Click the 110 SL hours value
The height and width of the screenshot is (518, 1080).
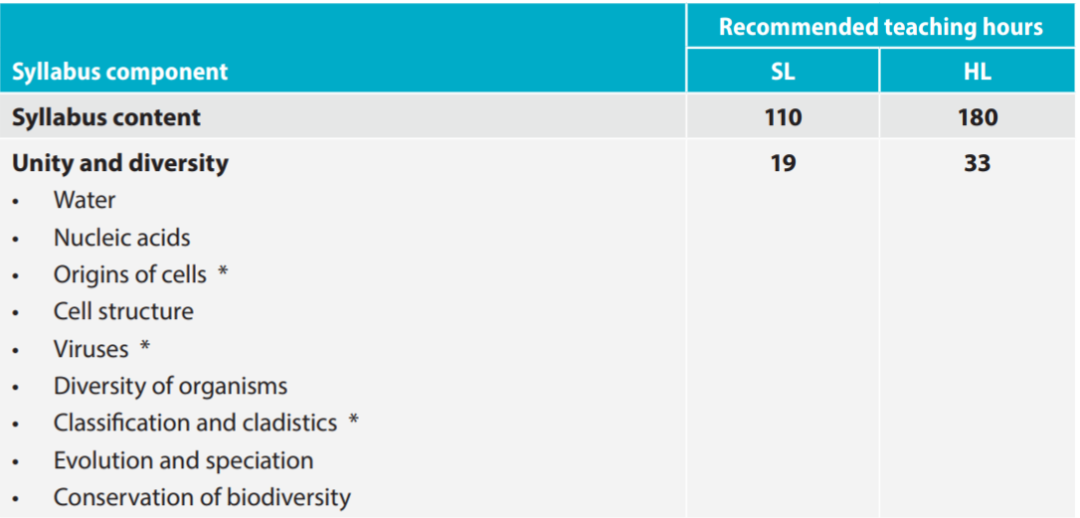click(783, 117)
